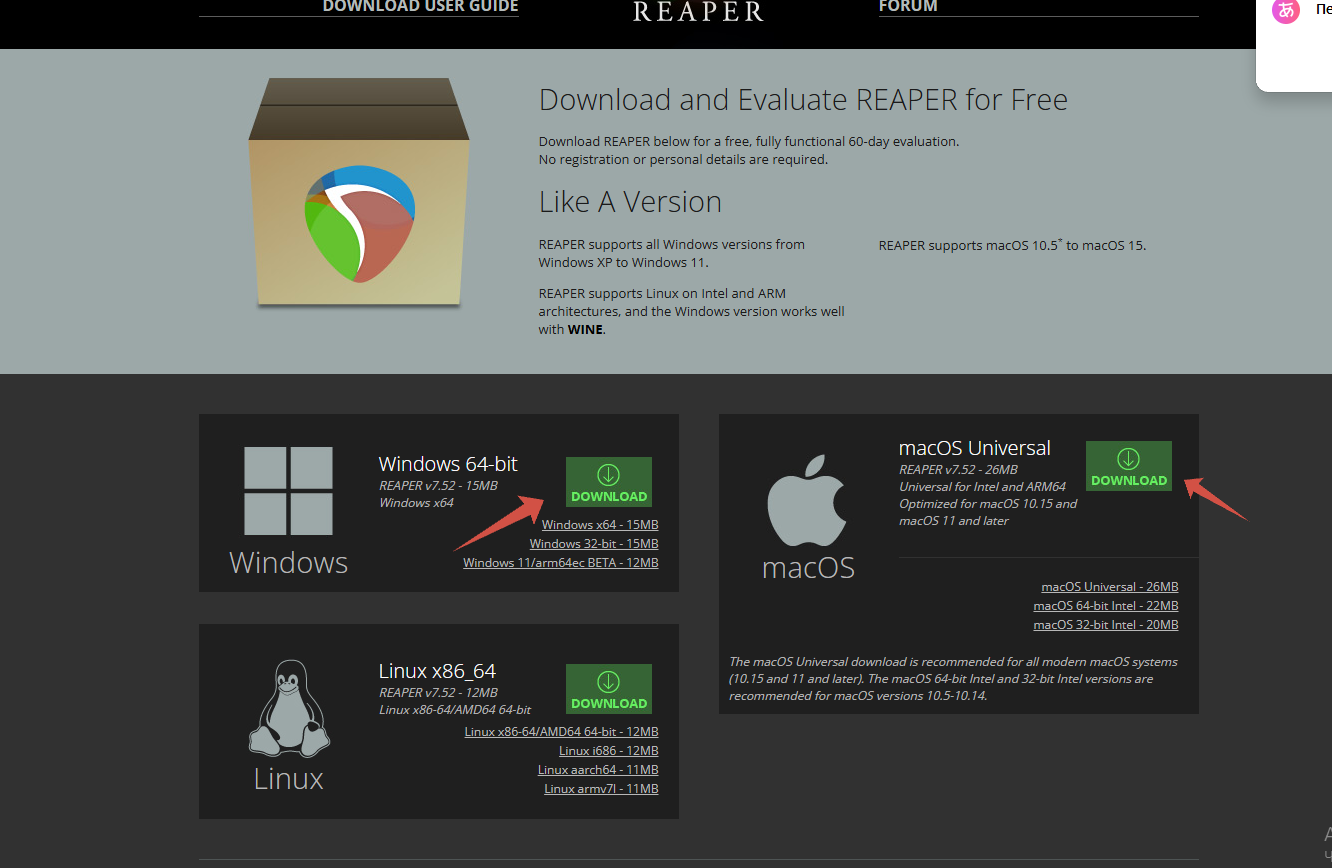
Task: Click the "REAPER v7.52 - 12MB" version text
Action: pyautogui.click(x=438, y=693)
